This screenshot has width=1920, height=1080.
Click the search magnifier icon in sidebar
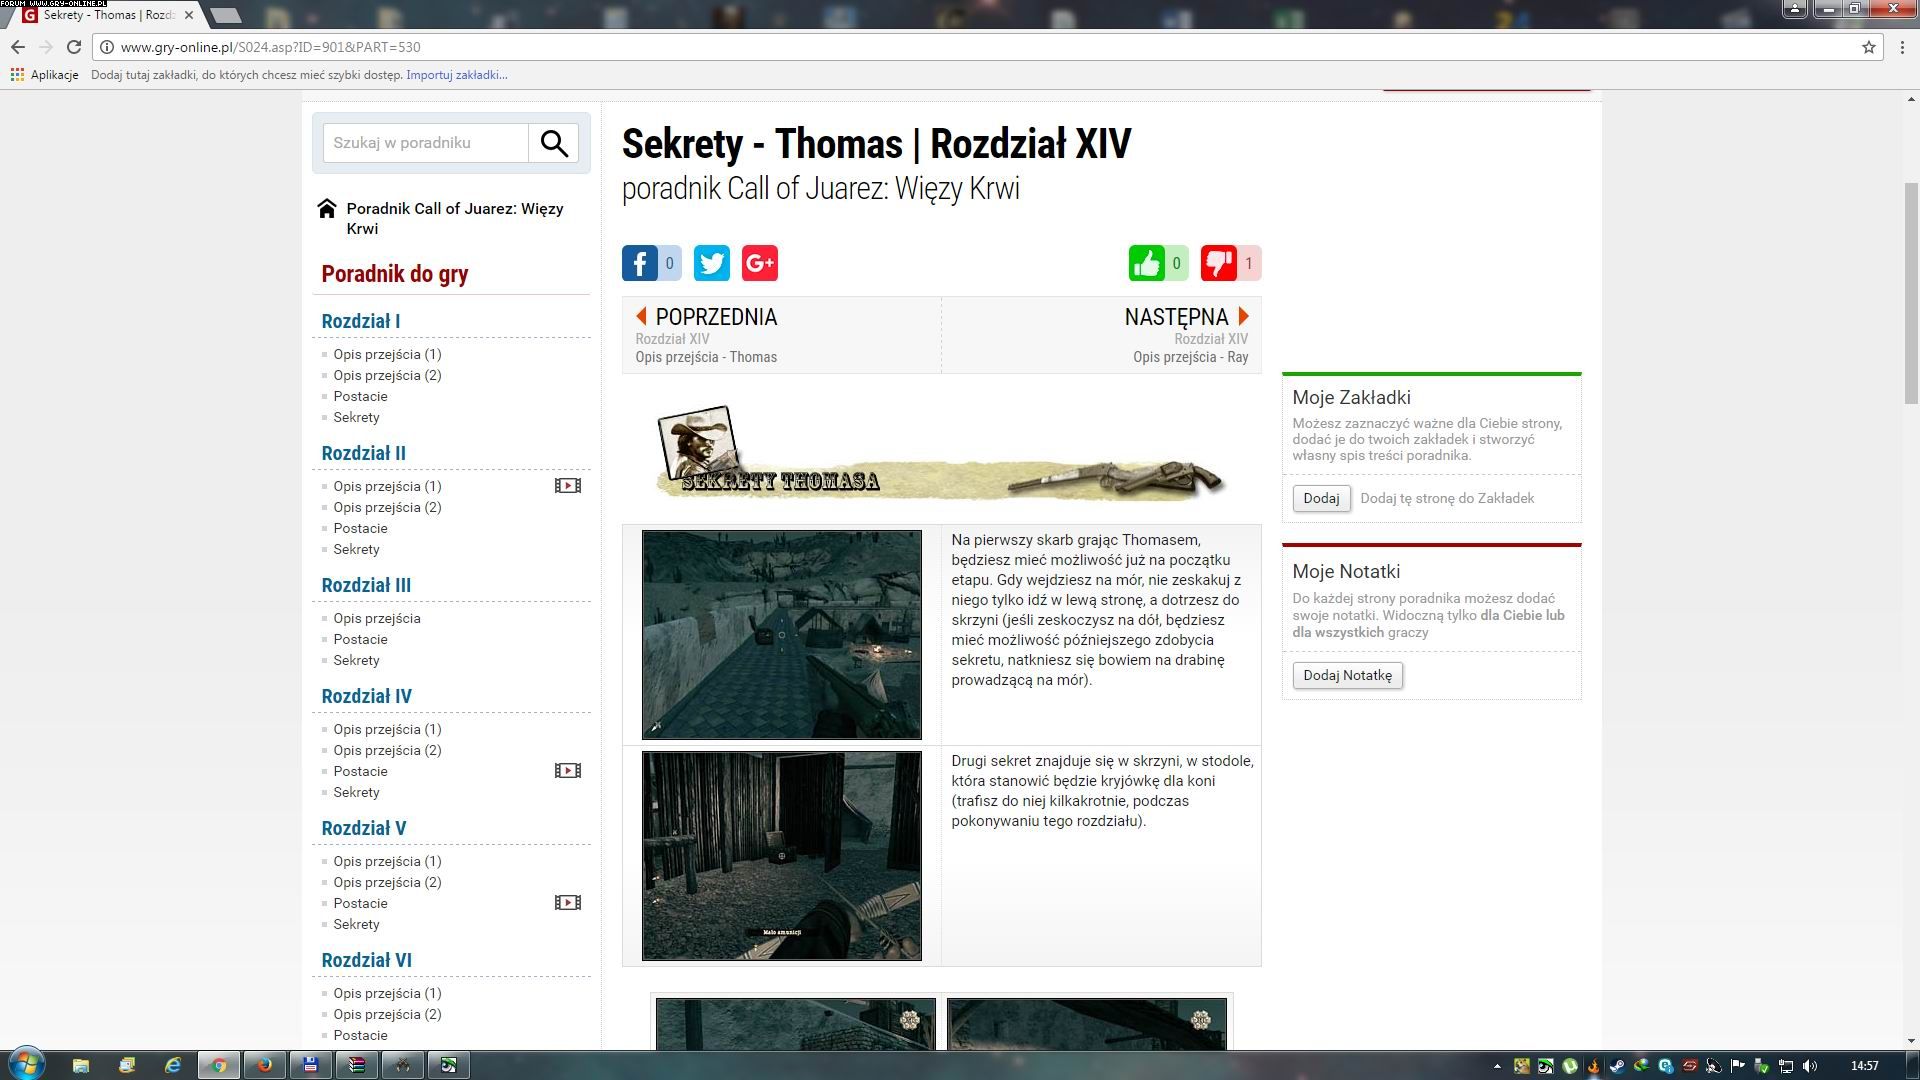tap(554, 143)
